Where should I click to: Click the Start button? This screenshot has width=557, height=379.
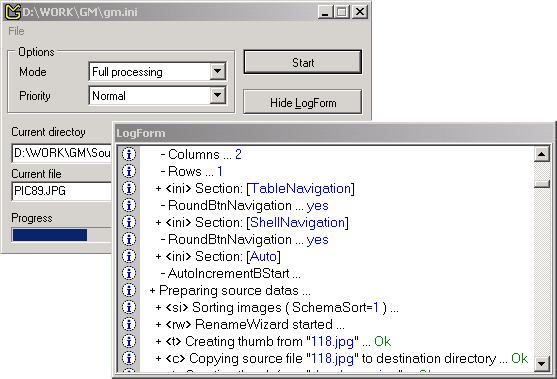[303, 62]
